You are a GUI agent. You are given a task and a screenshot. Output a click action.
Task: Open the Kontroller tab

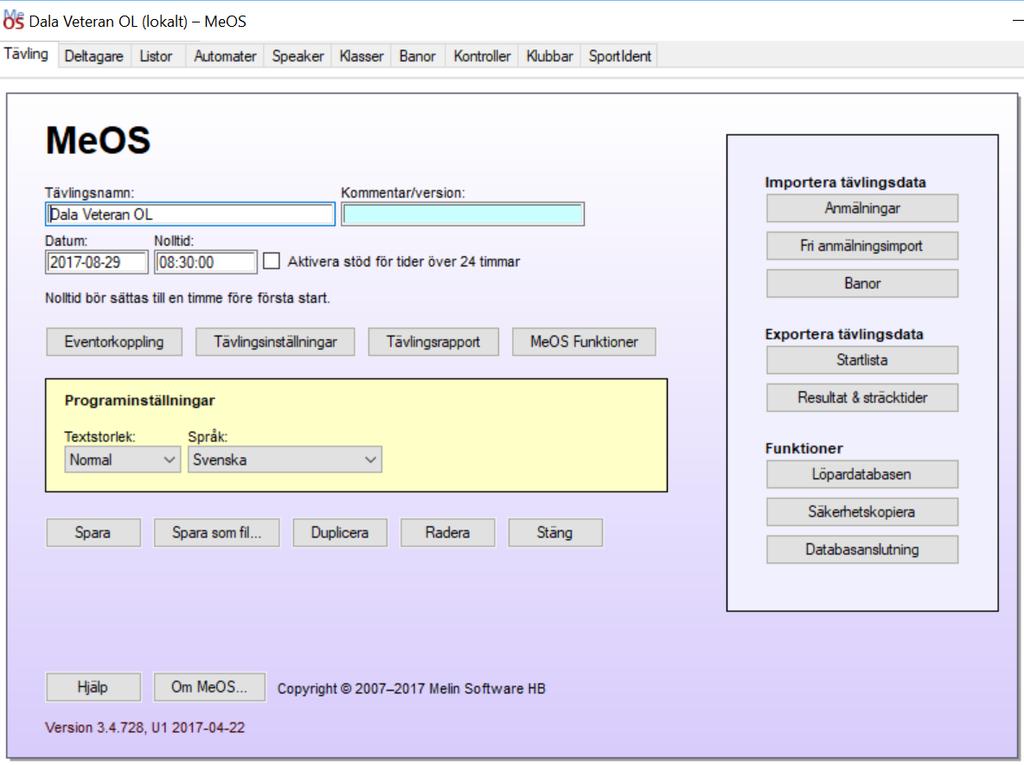click(482, 56)
